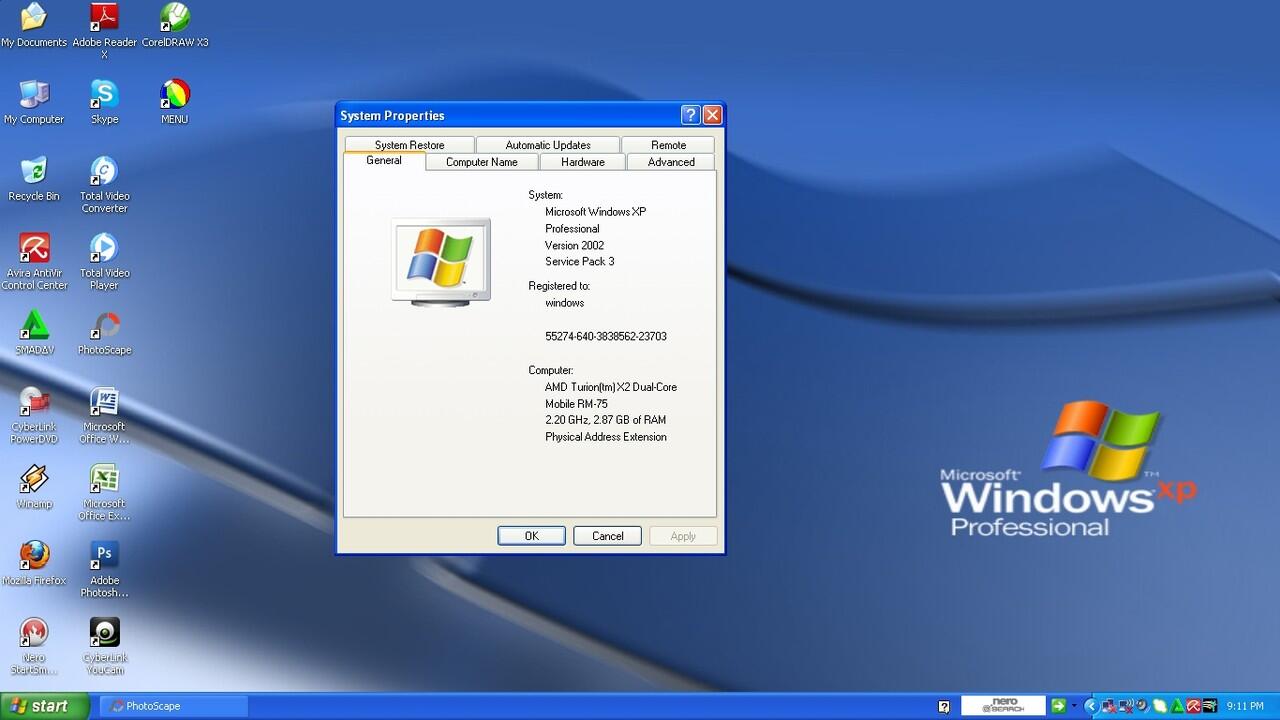Select the Winamp desktop icon

coord(34,488)
